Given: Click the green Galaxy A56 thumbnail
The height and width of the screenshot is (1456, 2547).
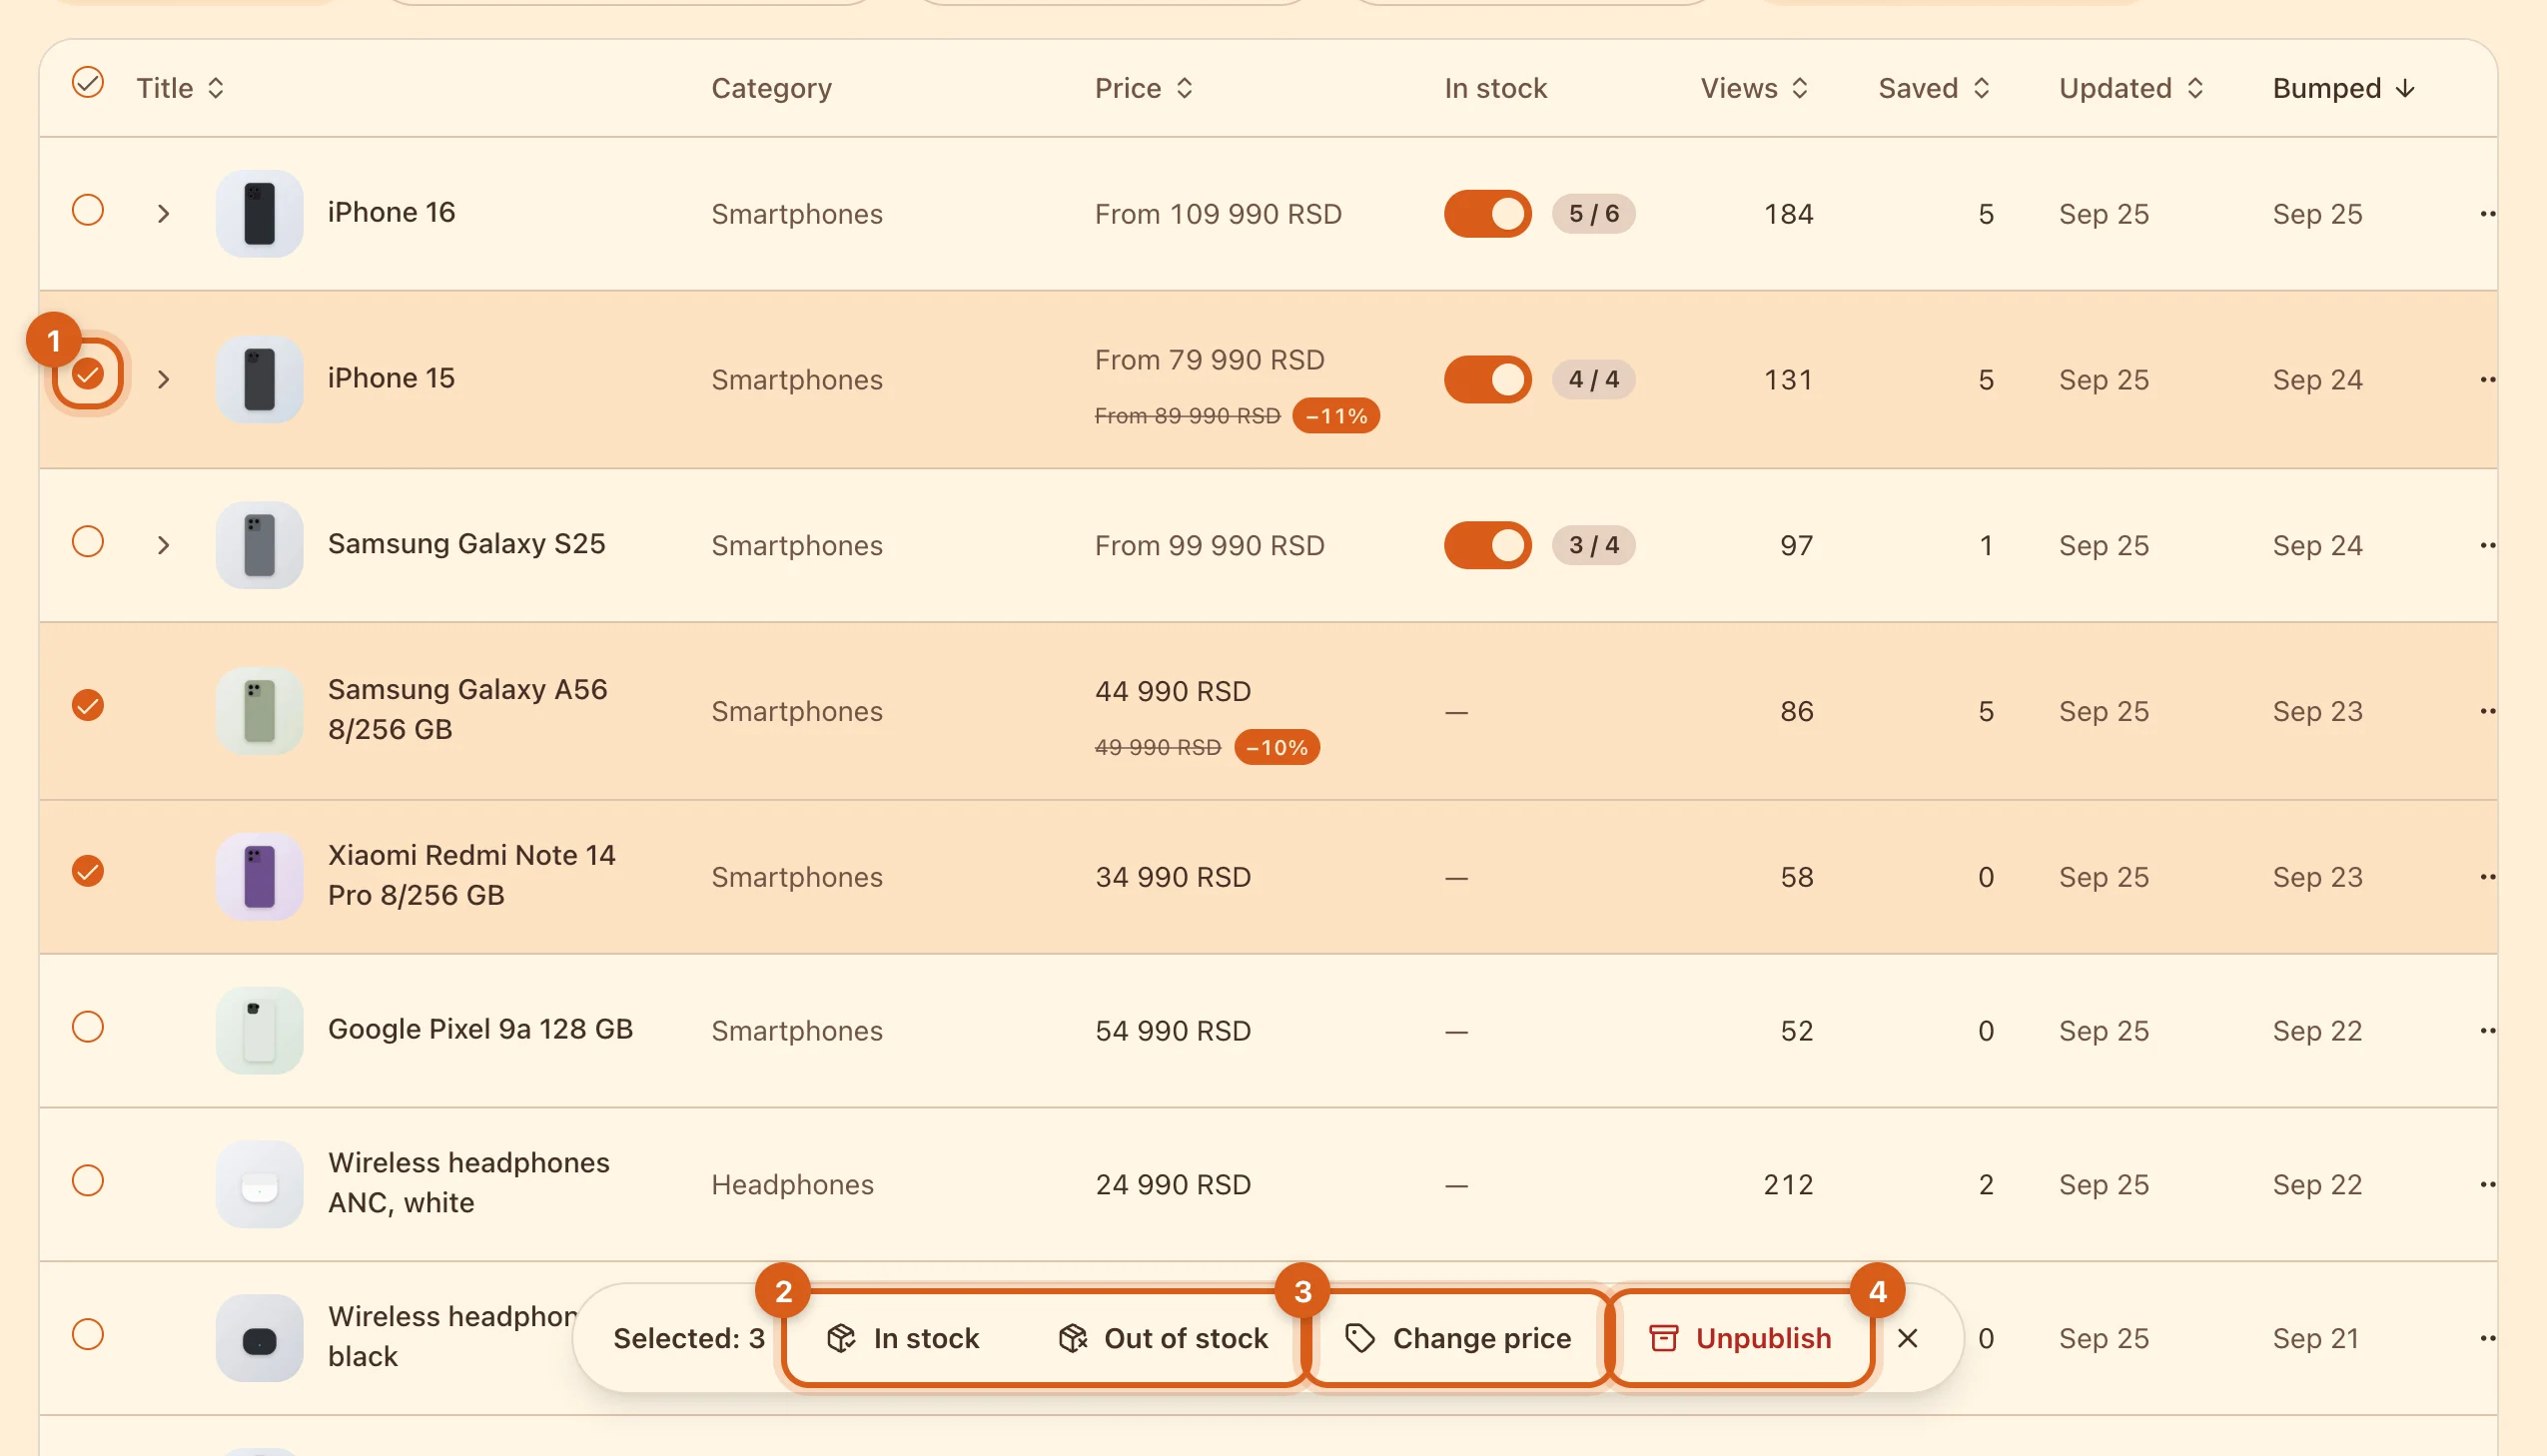Looking at the screenshot, I should 260,712.
